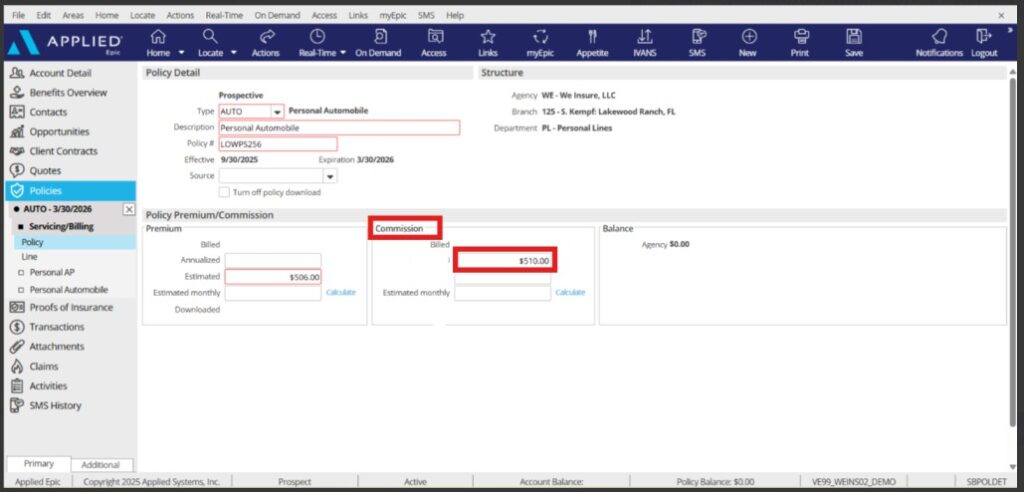Image resolution: width=1024 pixels, height=492 pixels.
Task: Open the Actions menu in menu bar
Action: (x=180, y=16)
